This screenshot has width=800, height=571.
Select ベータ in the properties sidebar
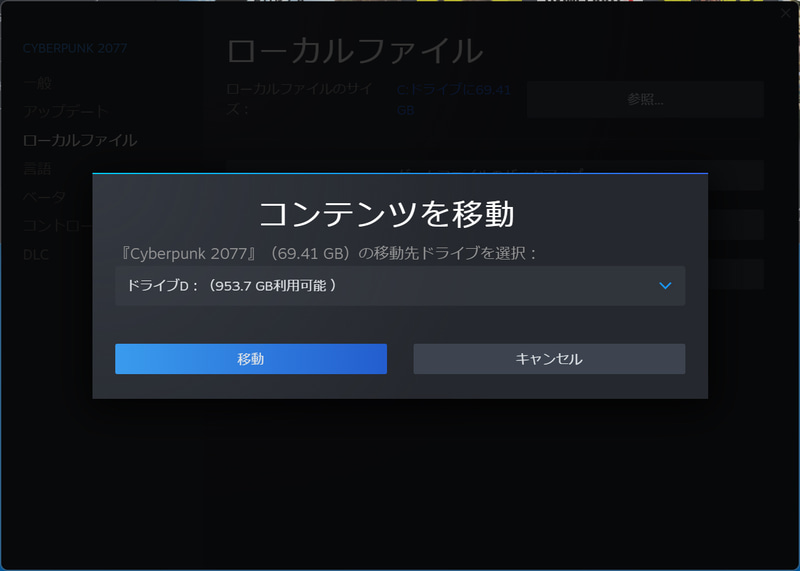pos(44,197)
